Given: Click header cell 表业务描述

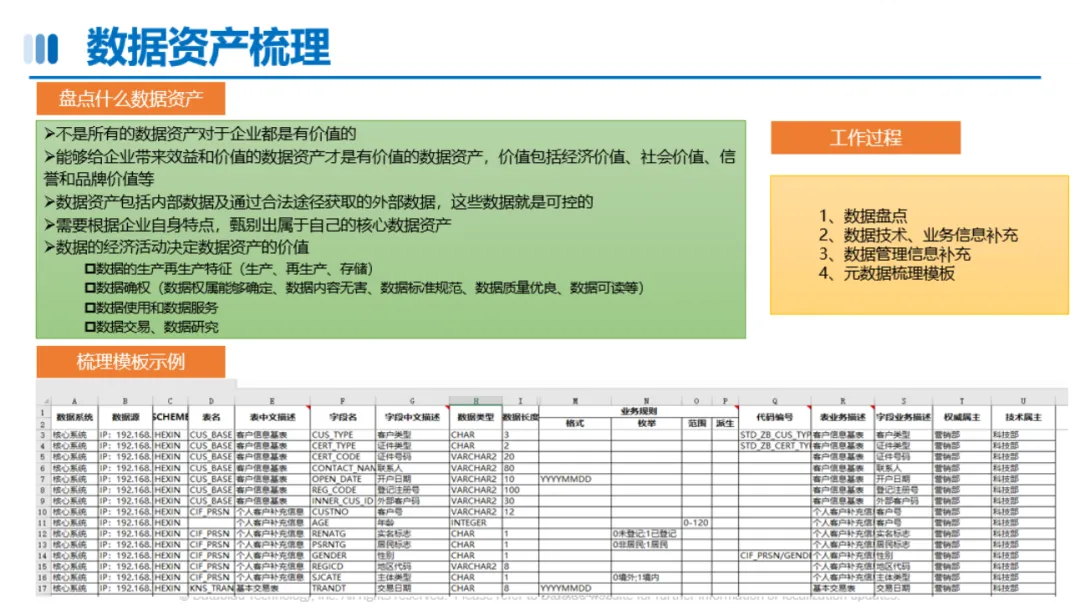Looking at the screenshot, I should (842, 417).
